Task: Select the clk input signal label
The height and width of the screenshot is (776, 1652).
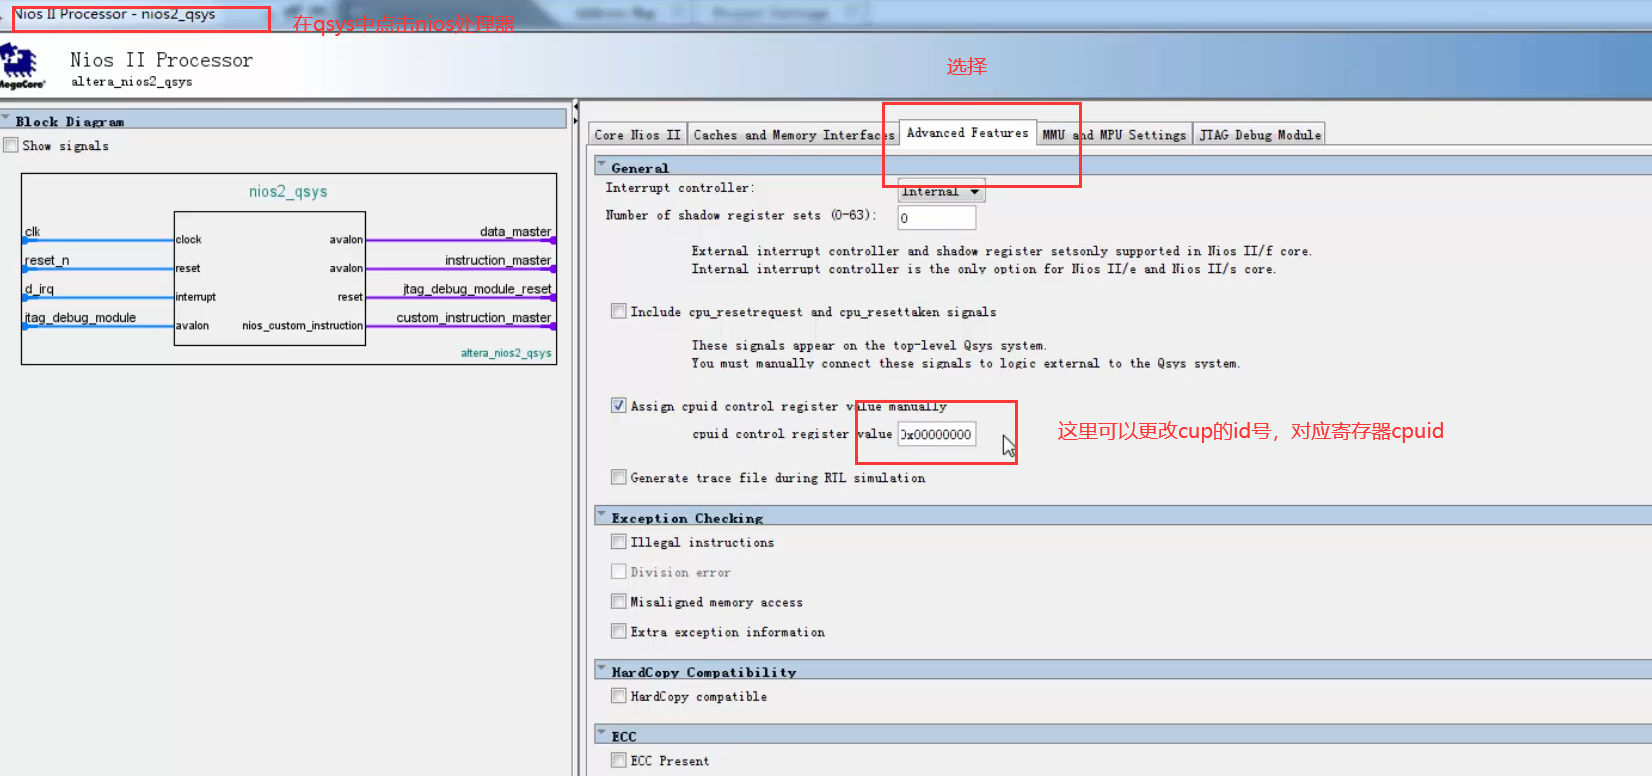Action: click(32, 232)
